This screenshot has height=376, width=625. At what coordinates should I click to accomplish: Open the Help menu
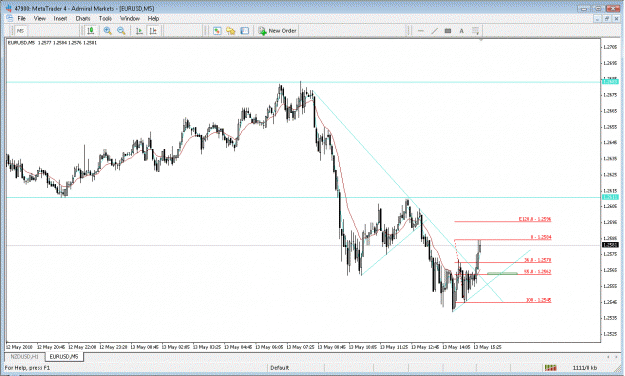pos(153,18)
